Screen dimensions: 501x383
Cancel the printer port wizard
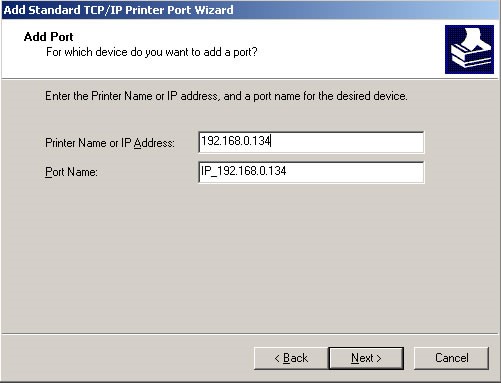click(451, 358)
